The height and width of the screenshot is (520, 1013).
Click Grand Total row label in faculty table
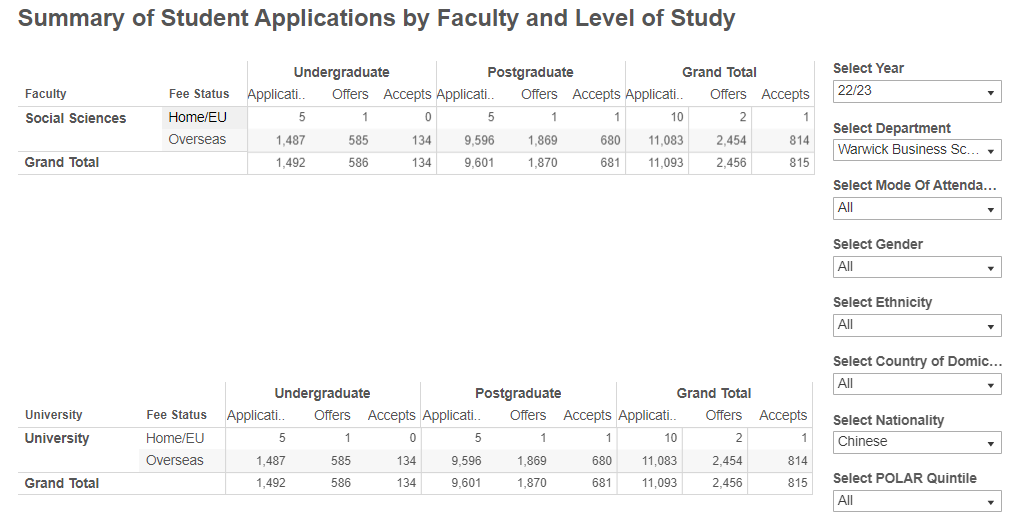tap(61, 162)
